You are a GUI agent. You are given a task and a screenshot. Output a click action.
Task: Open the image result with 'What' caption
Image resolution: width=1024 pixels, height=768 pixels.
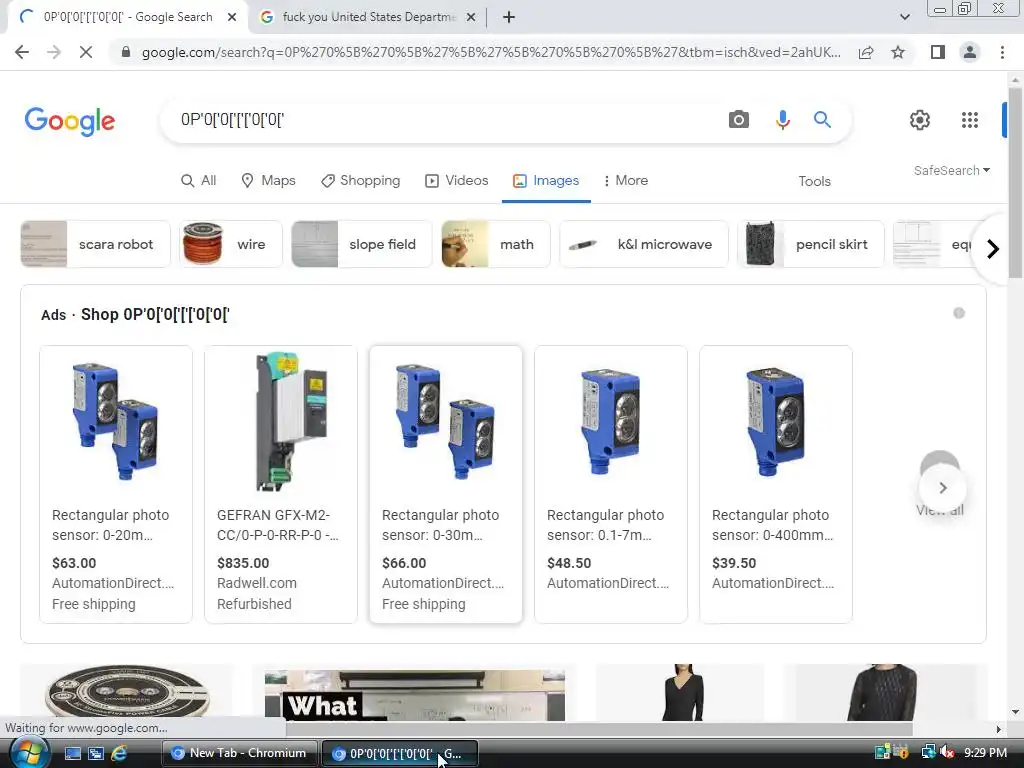[415, 694]
